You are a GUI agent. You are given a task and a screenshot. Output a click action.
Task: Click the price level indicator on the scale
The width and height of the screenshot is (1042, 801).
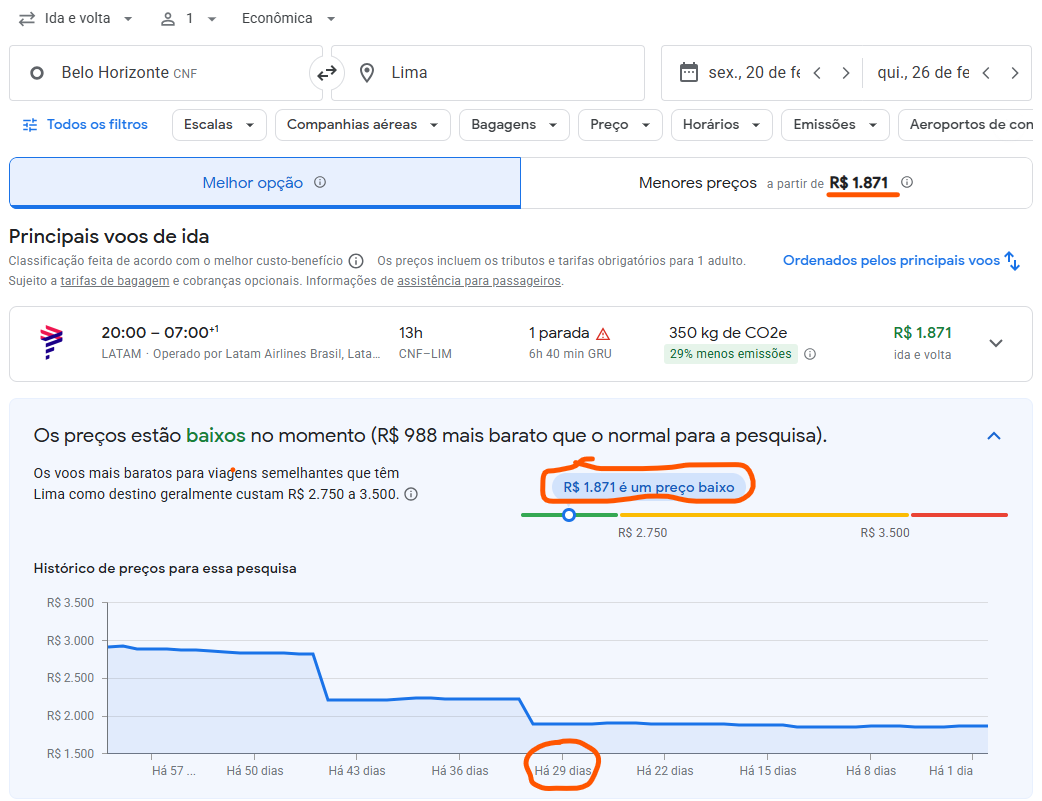pos(569,515)
